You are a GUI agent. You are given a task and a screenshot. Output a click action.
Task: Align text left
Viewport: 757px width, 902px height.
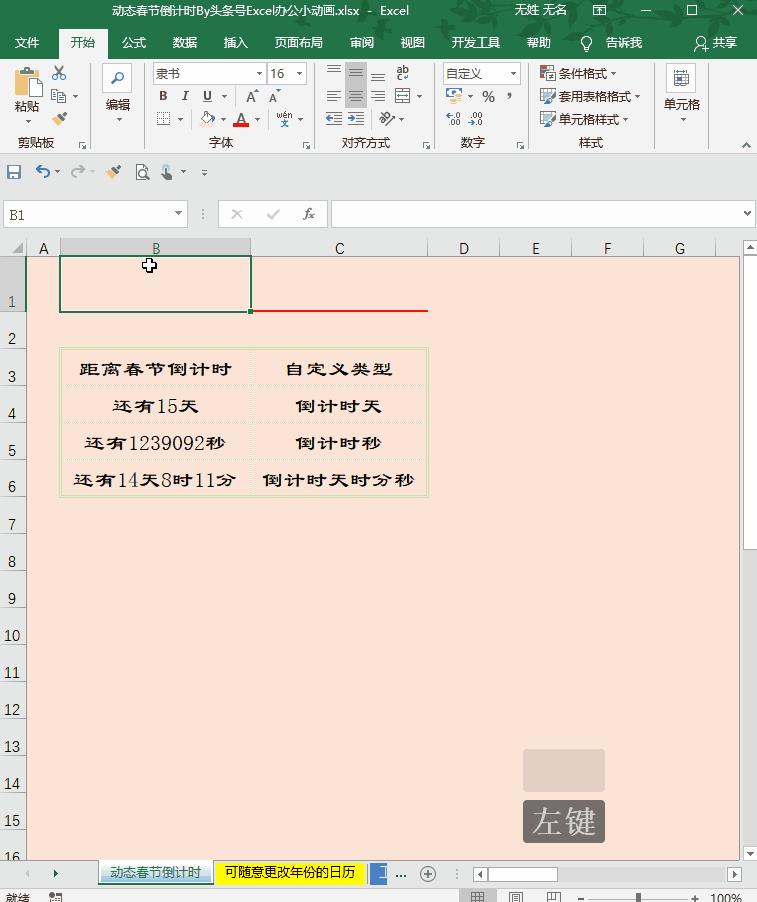(334, 96)
